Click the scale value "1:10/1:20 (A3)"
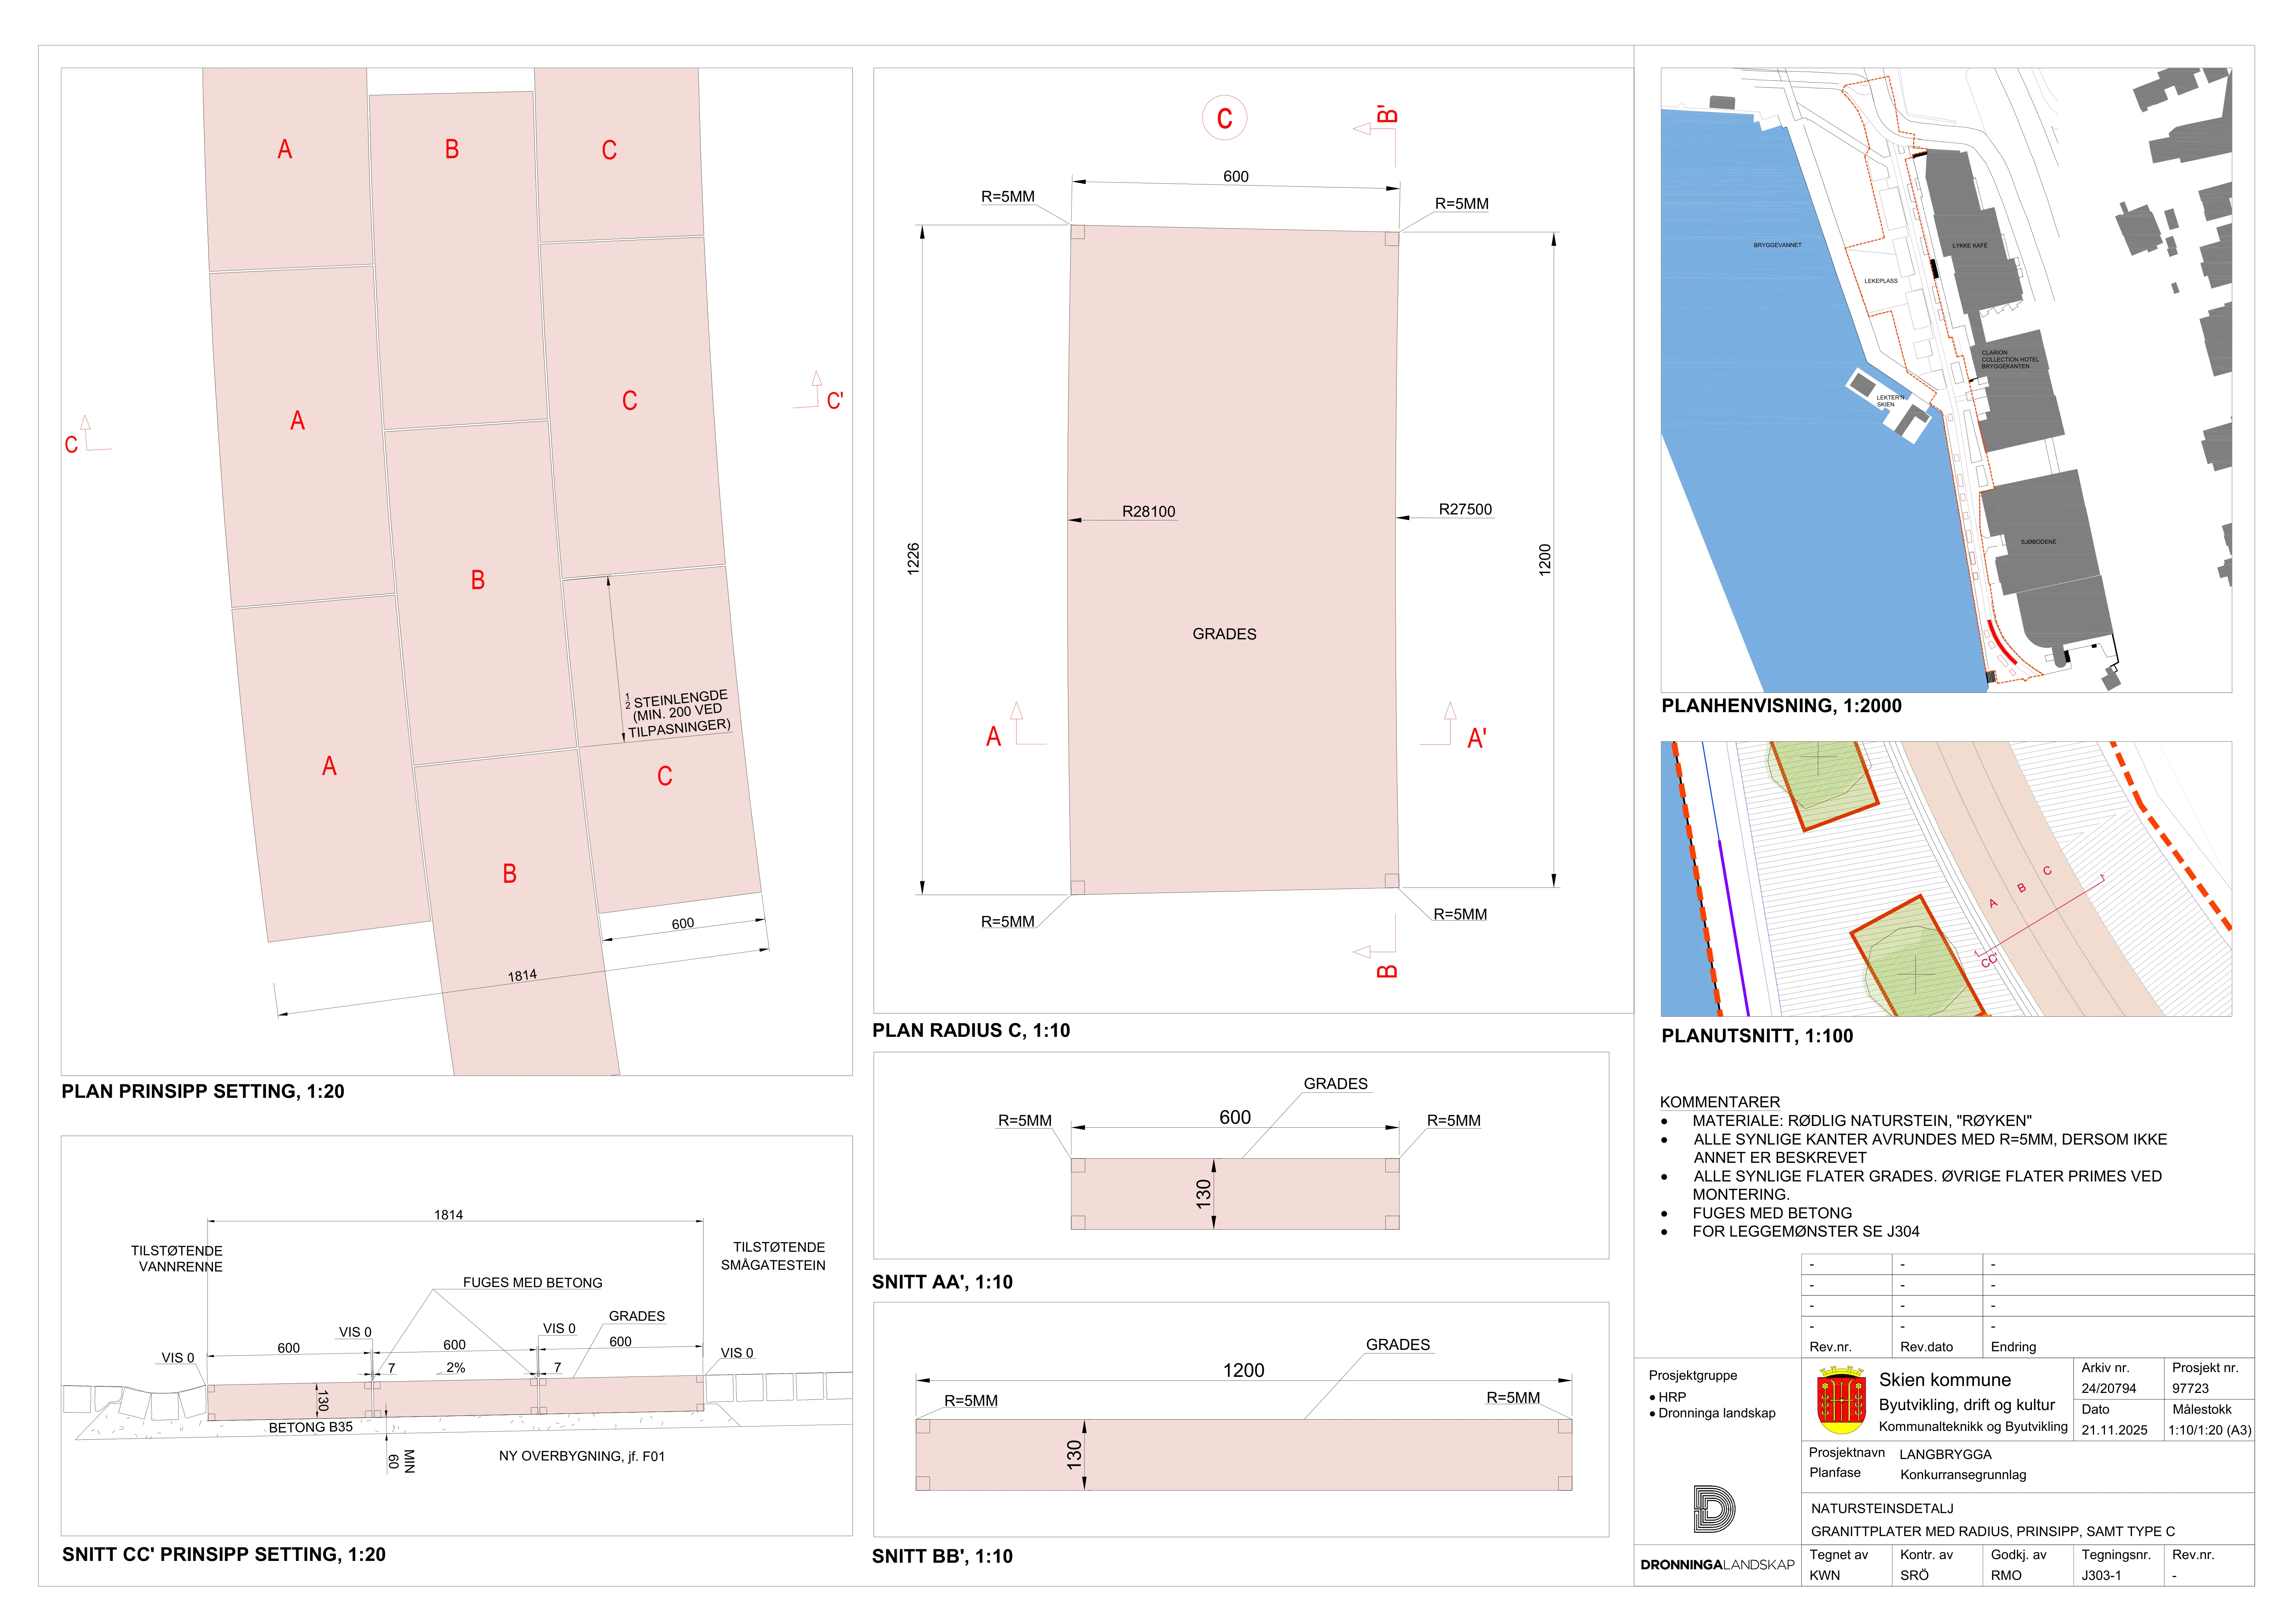Viewport: 2296px width, 1623px height. click(x=2210, y=1430)
